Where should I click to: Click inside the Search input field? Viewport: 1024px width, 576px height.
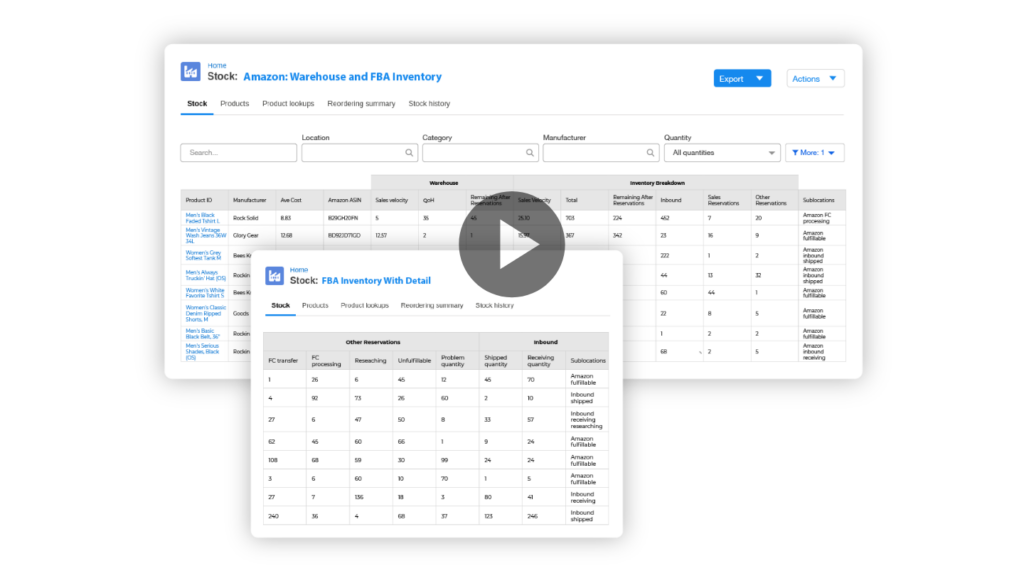pyautogui.click(x=238, y=152)
